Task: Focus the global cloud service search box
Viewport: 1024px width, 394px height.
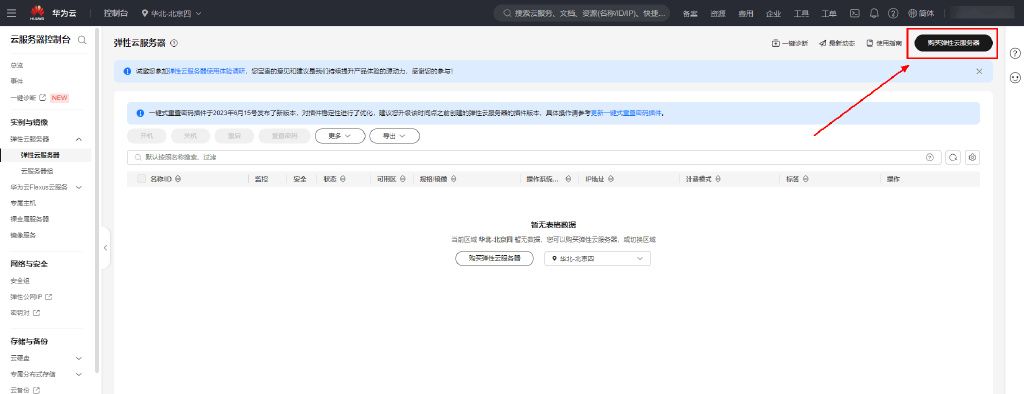Action: pyautogui.click(x=583, y=13)
